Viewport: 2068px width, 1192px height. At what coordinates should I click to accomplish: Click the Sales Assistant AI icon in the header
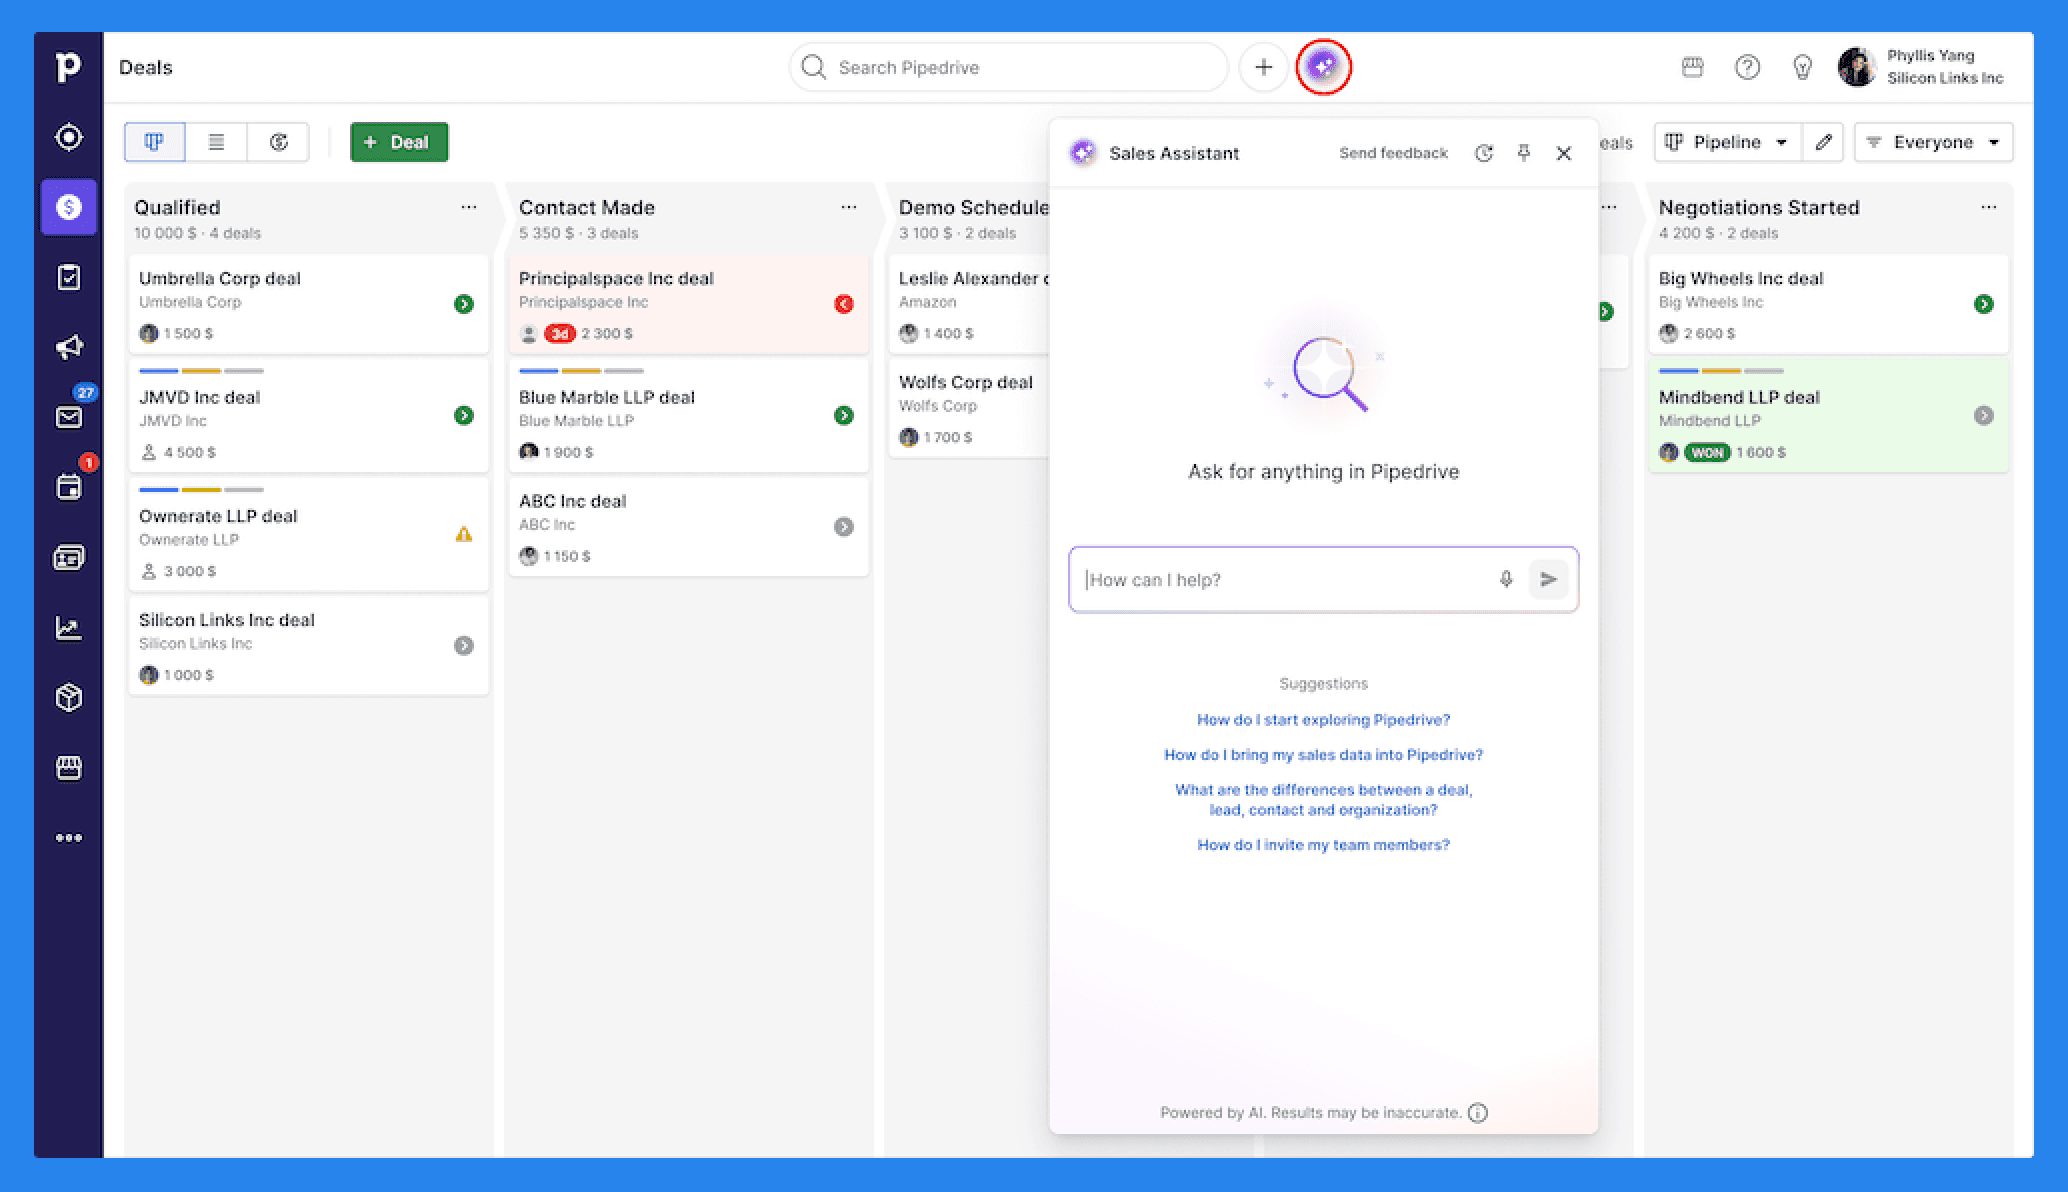[x=1323, y=67]
